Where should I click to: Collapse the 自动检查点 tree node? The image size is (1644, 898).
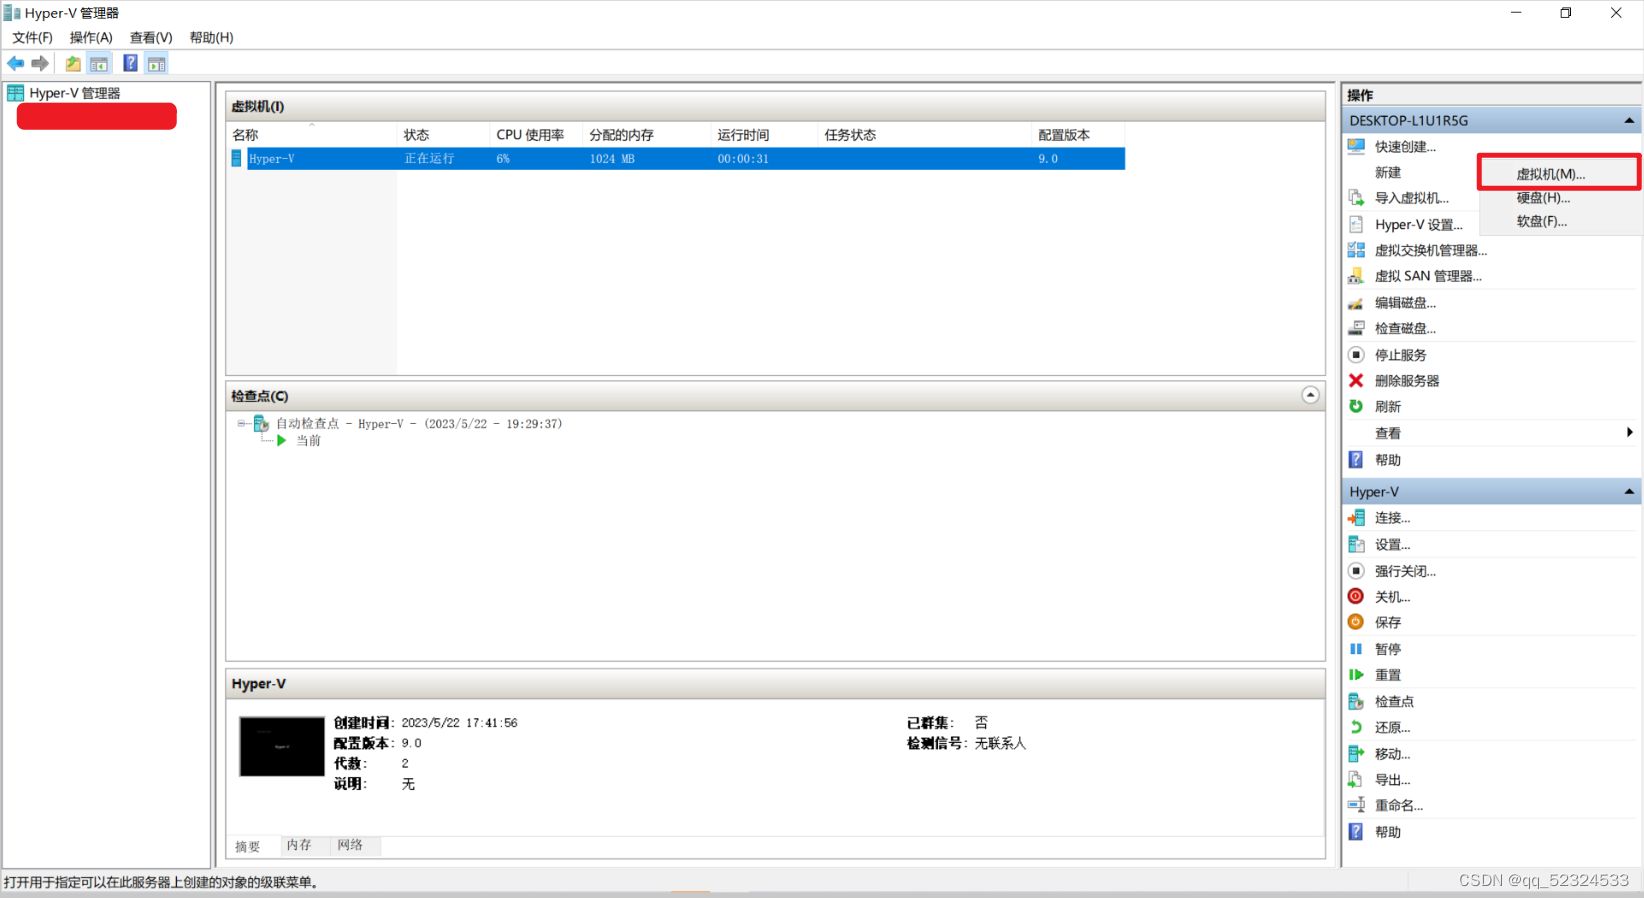pos(241,424)
